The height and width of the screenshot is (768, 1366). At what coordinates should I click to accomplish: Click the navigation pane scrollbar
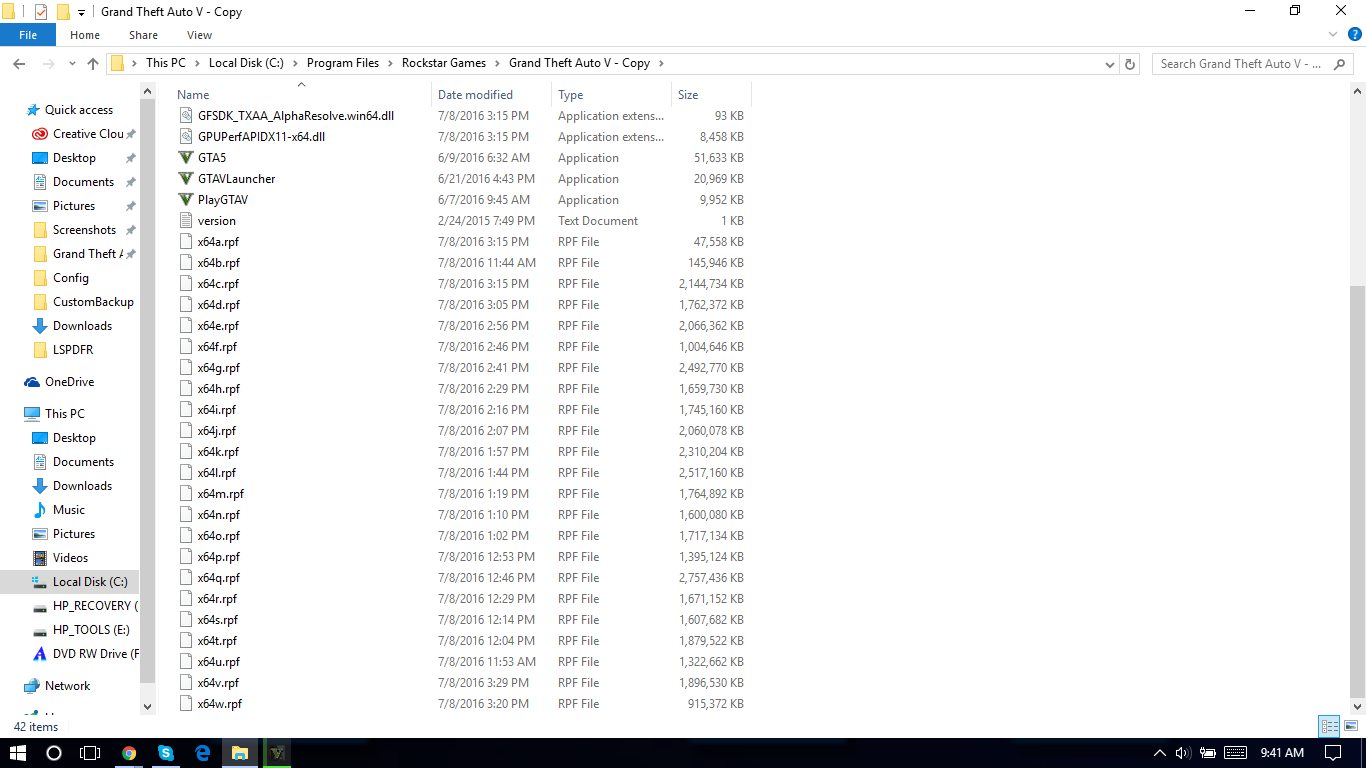(148, 390)
